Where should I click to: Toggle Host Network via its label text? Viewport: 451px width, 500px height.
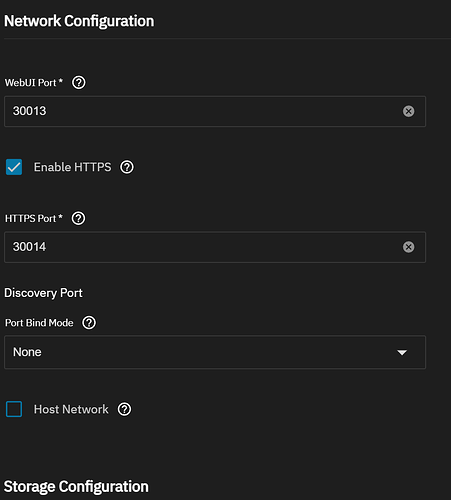[71, 409]
